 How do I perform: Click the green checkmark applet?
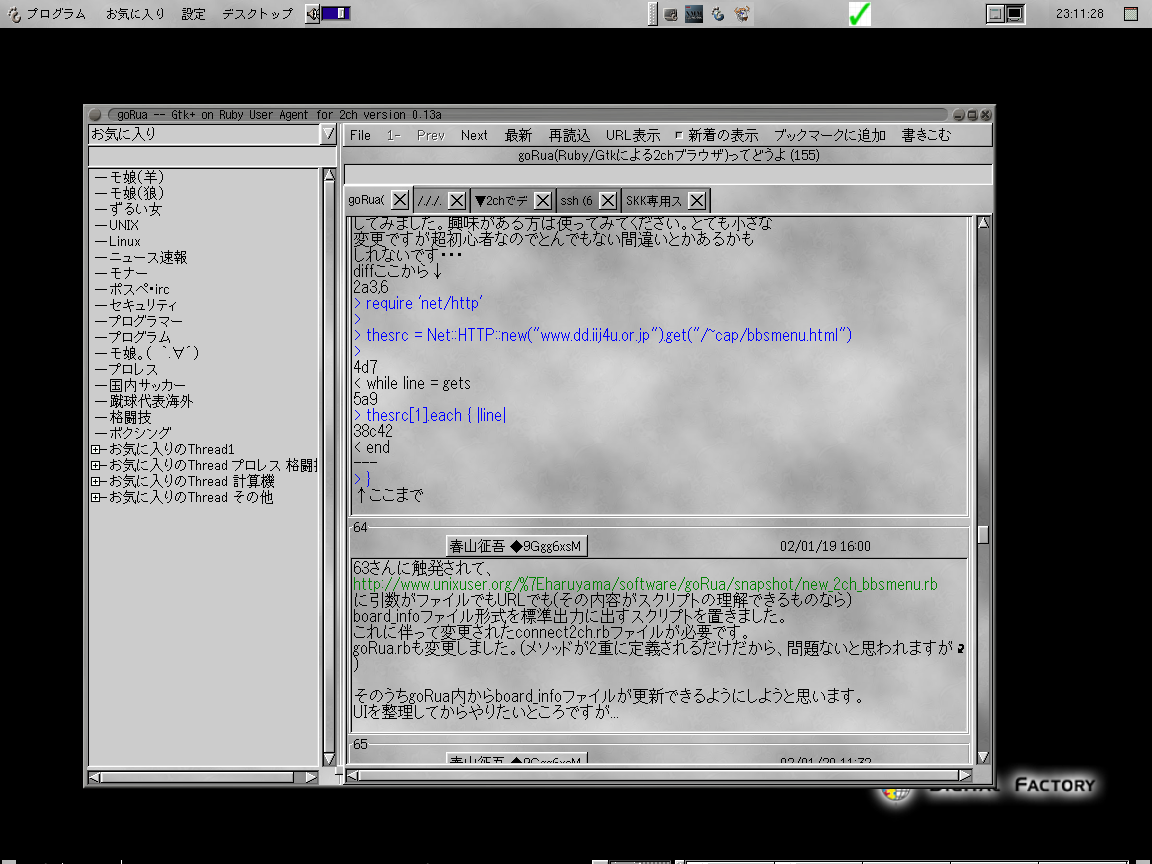click(x=859, y=14)
